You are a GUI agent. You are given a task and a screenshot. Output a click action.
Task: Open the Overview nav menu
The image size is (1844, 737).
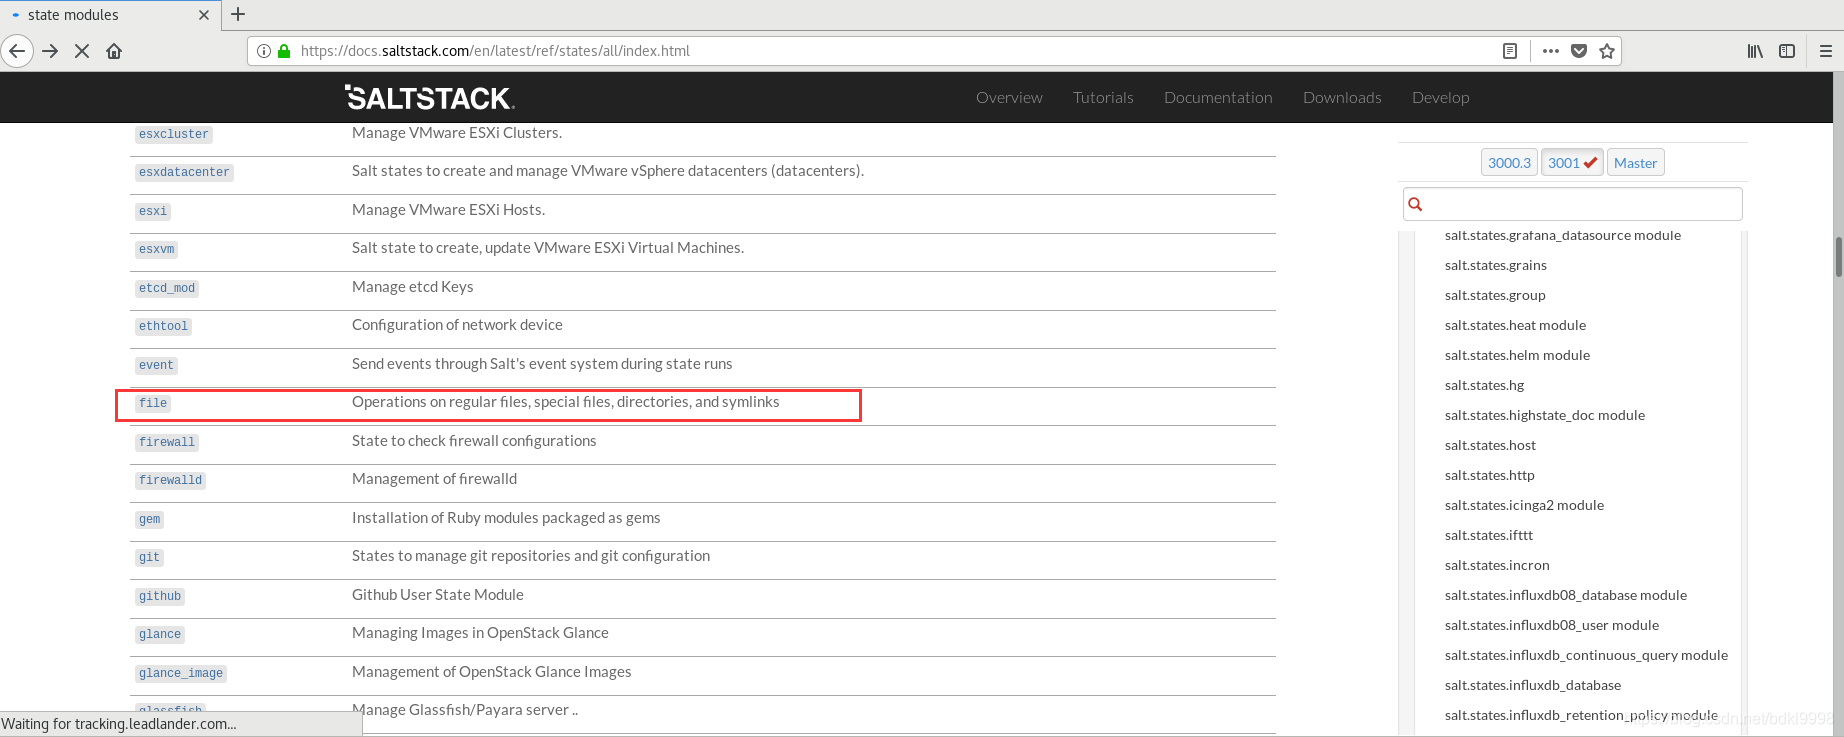click(1009, 97)
